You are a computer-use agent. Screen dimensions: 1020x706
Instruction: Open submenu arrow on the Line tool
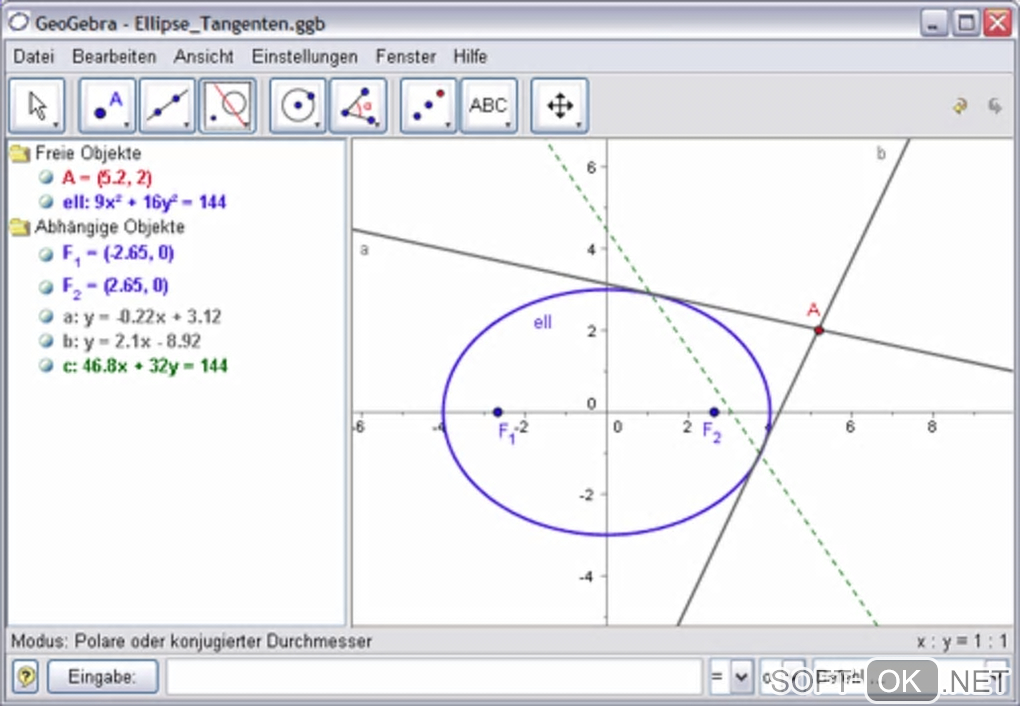point(187,125)
